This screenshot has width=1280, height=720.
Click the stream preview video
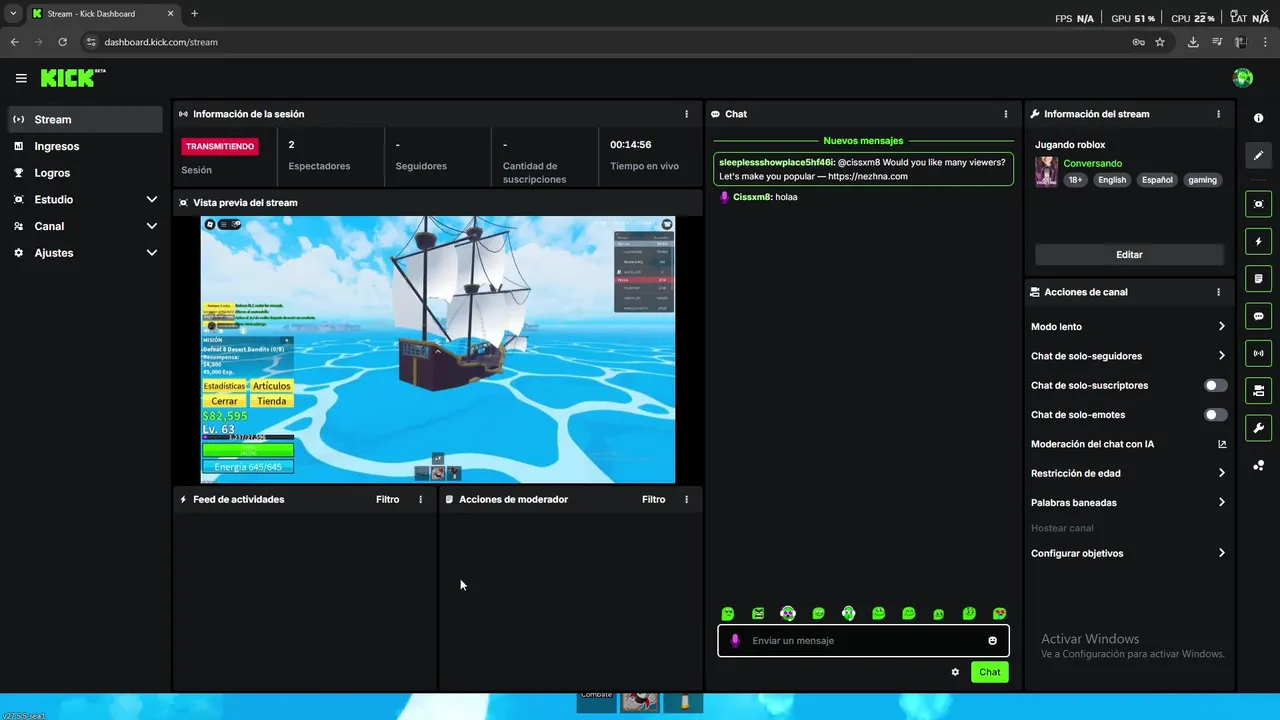pos(438,349)
